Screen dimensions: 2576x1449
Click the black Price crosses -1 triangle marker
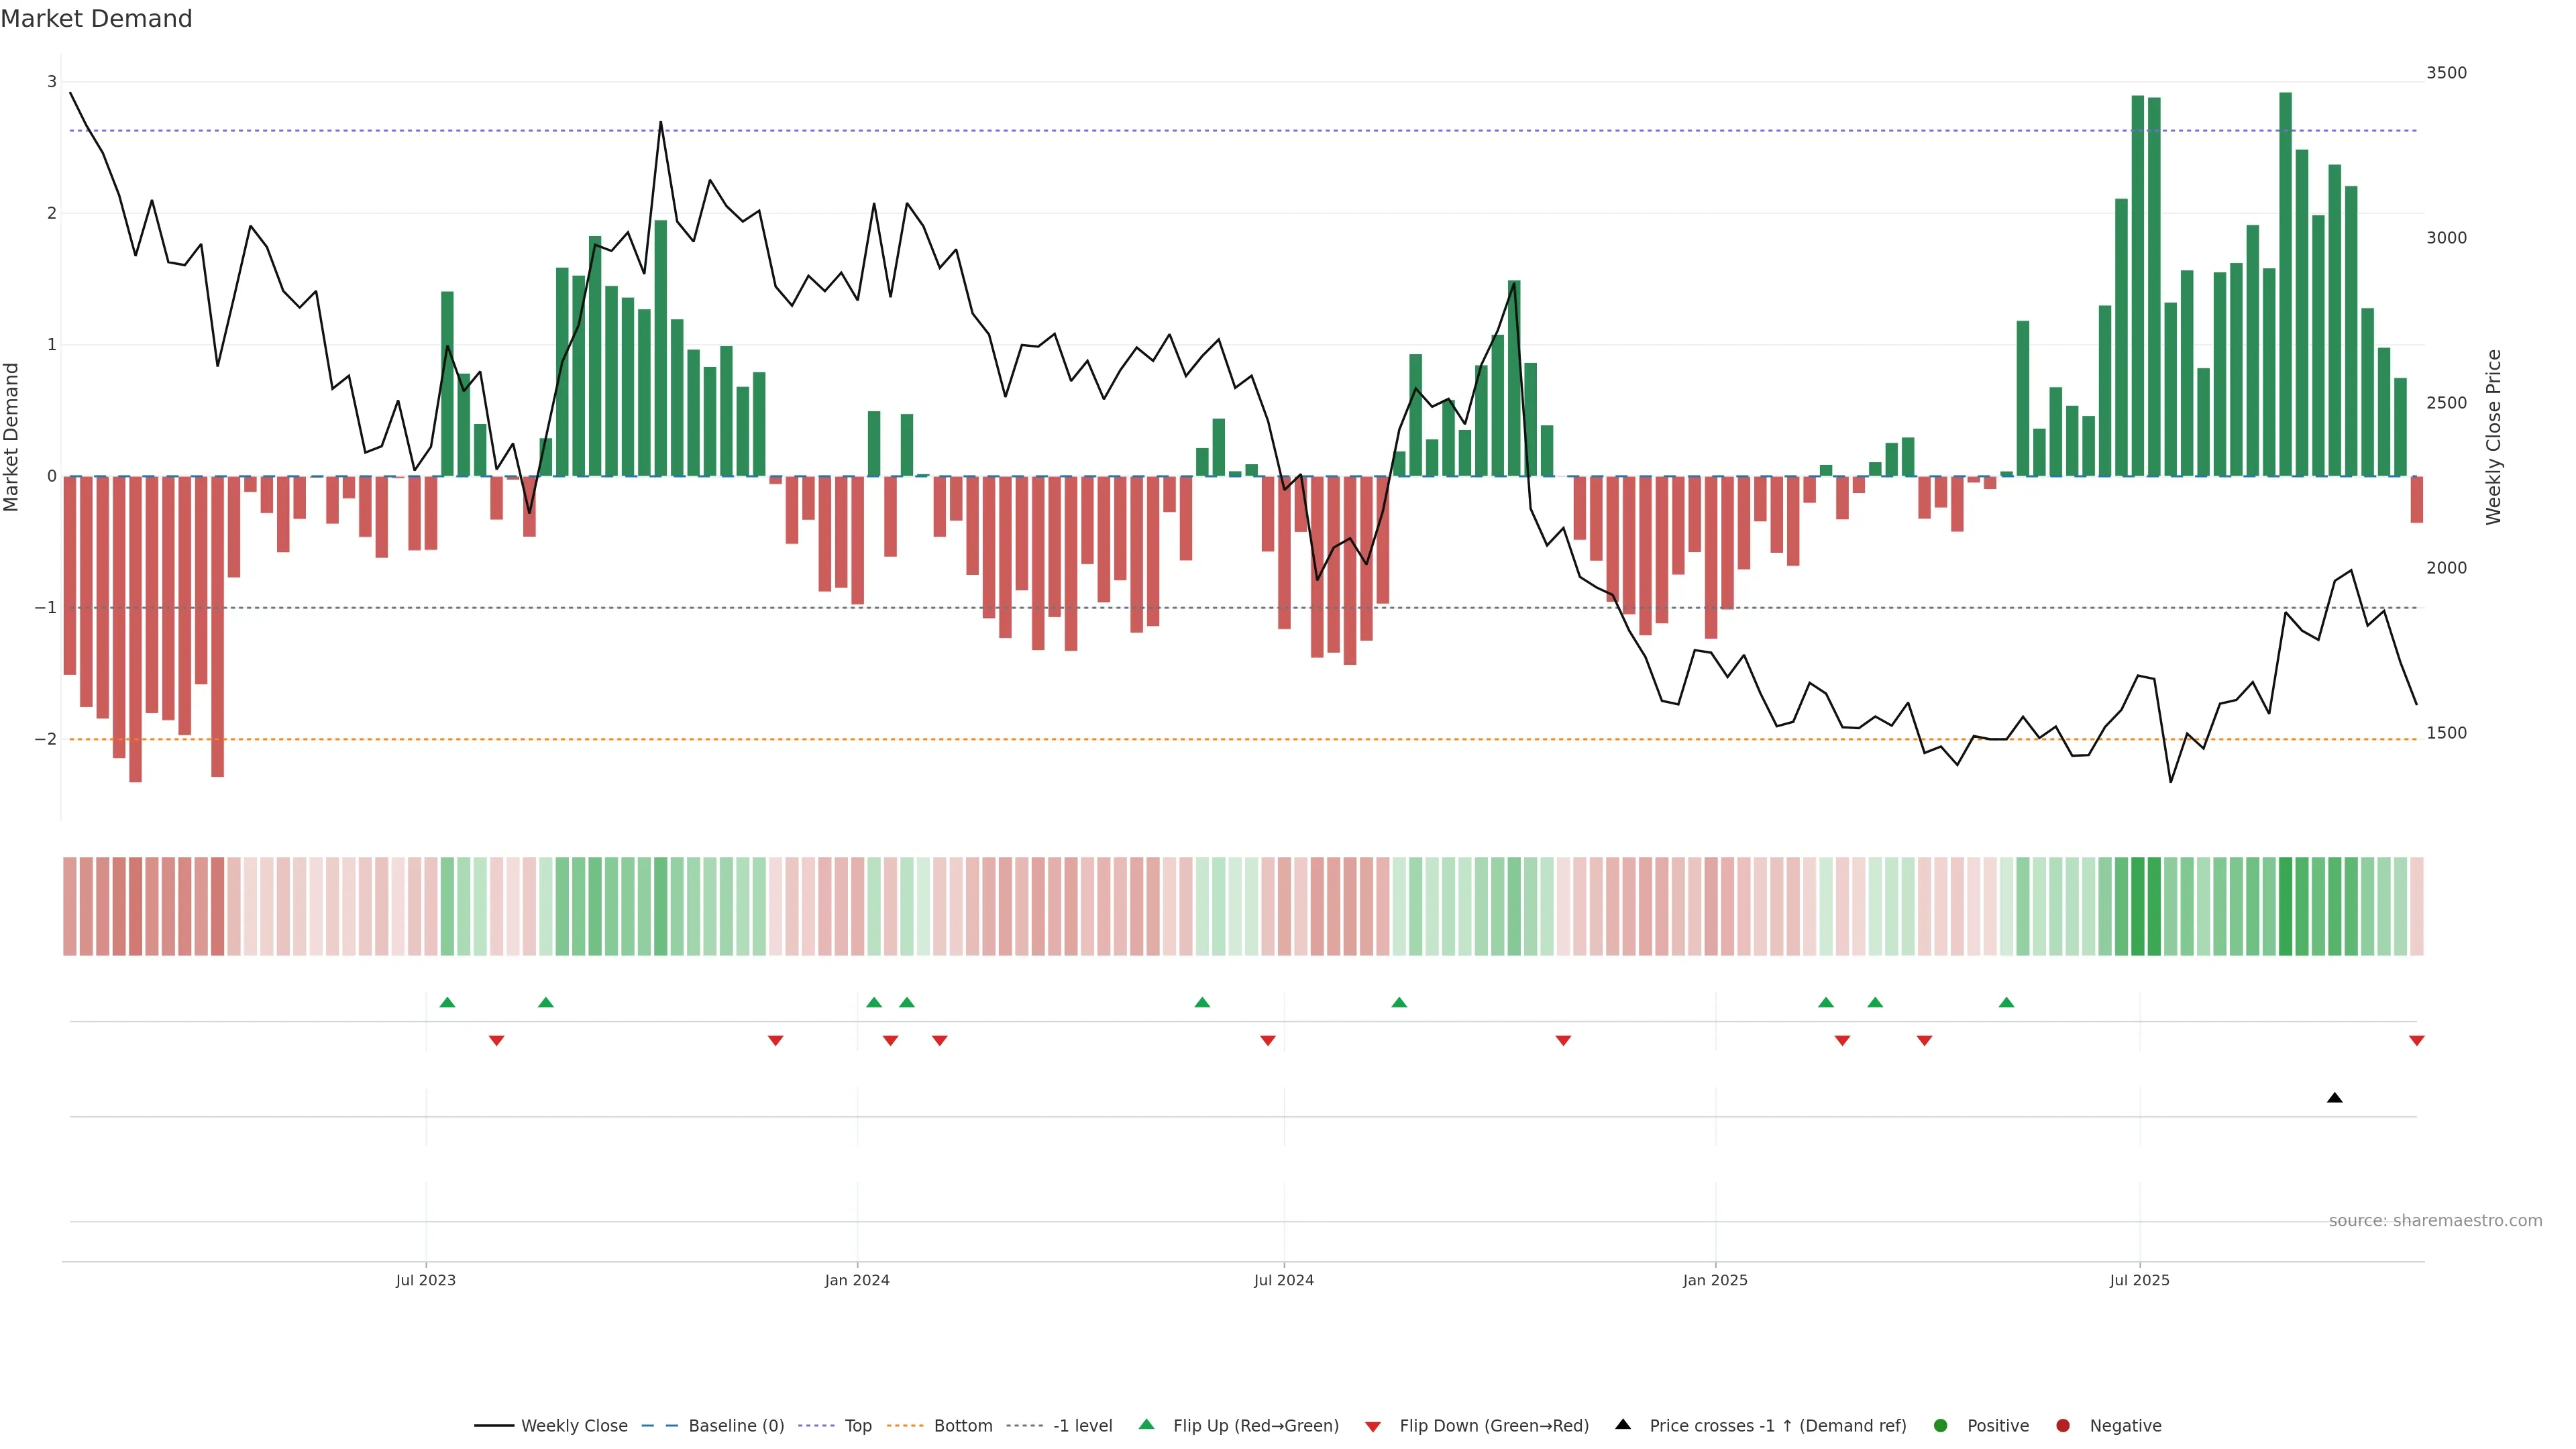pyautogui.click(x=2334, y=1098)
